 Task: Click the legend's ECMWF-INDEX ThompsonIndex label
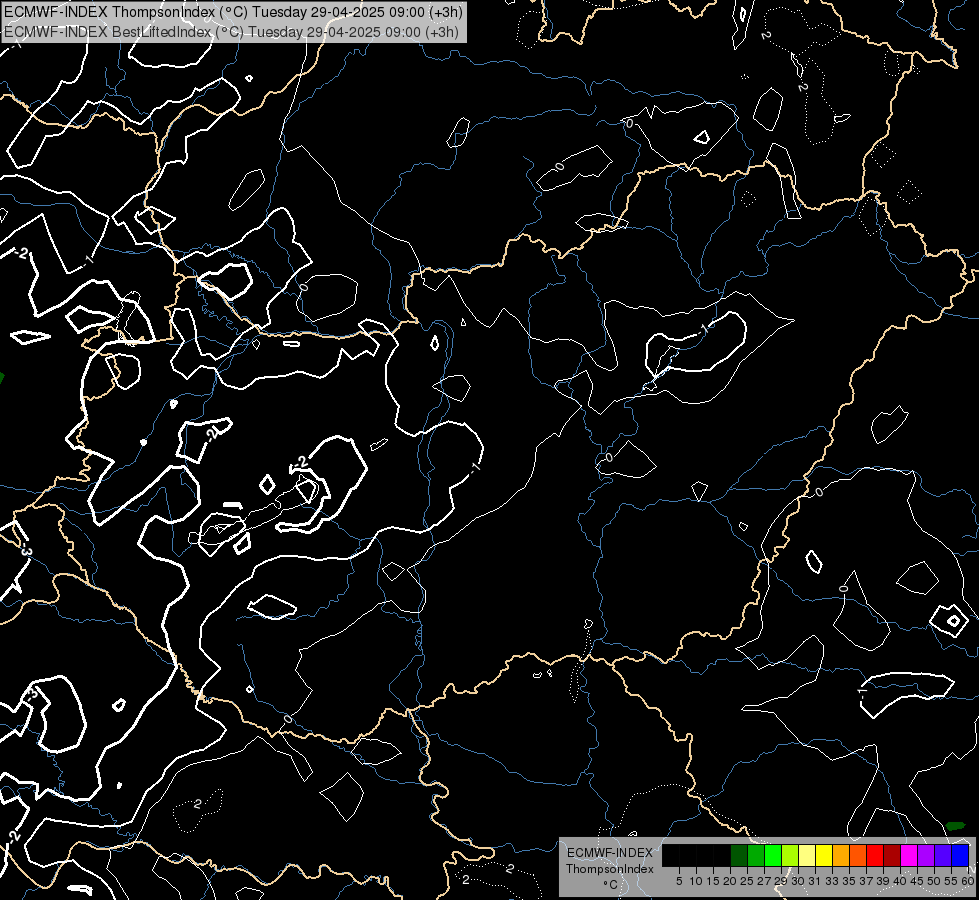[610, 861]
